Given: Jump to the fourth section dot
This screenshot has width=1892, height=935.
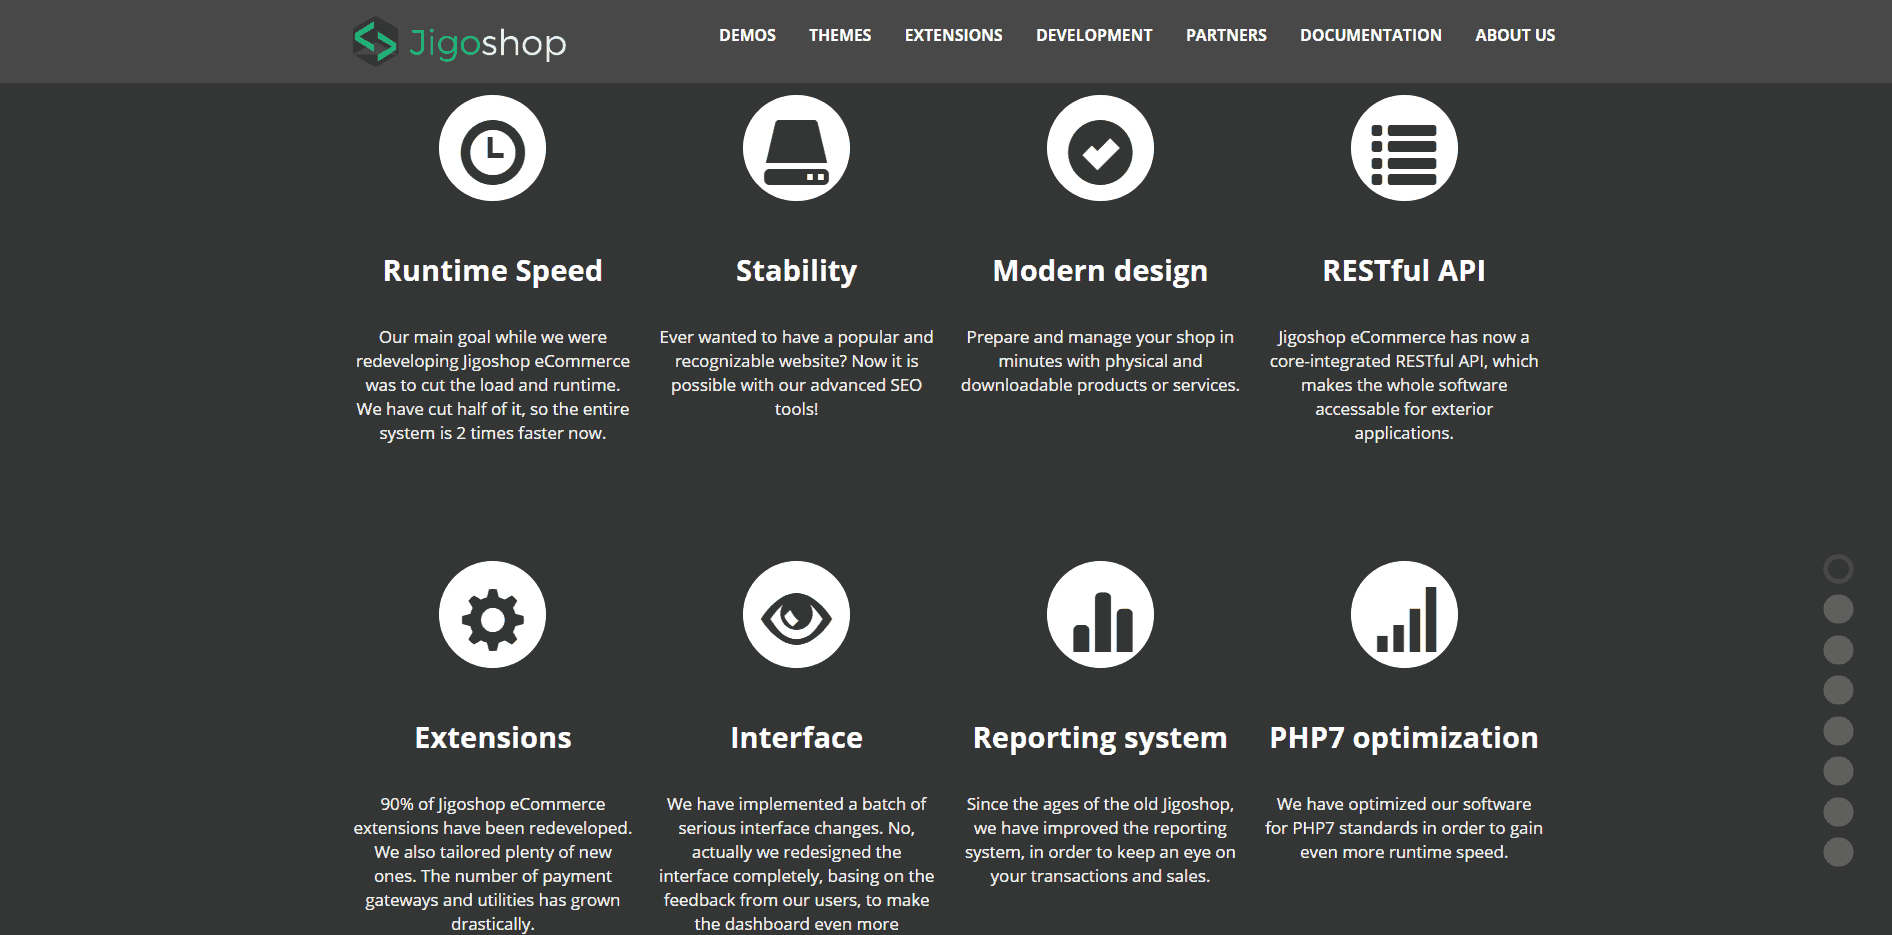Looking at the screenshot, I should pyautogui.click(x=1838, y=690).
